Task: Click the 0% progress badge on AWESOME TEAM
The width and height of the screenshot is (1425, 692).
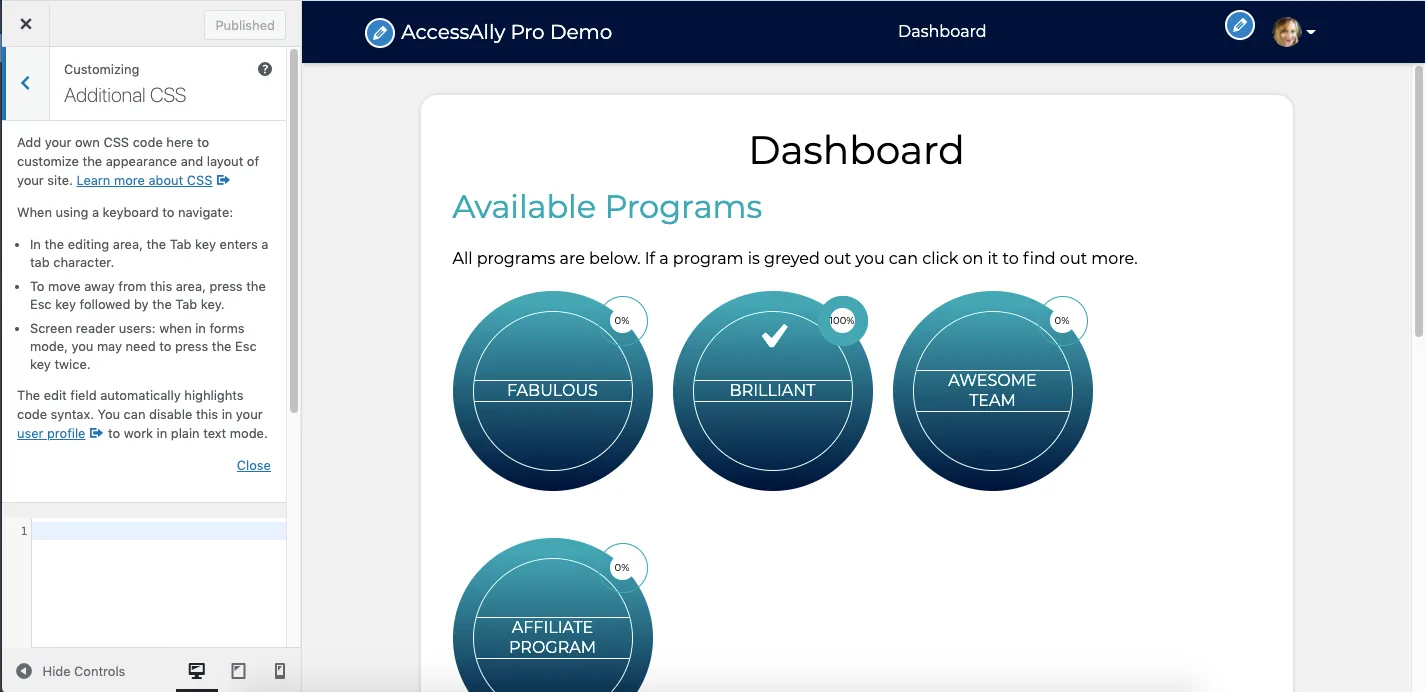Action: coord(1062,321)
